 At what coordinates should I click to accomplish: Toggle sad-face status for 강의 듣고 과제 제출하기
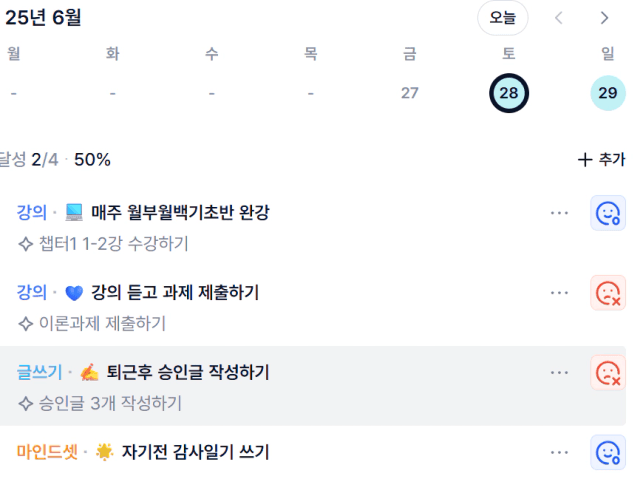tap(607, 293)
